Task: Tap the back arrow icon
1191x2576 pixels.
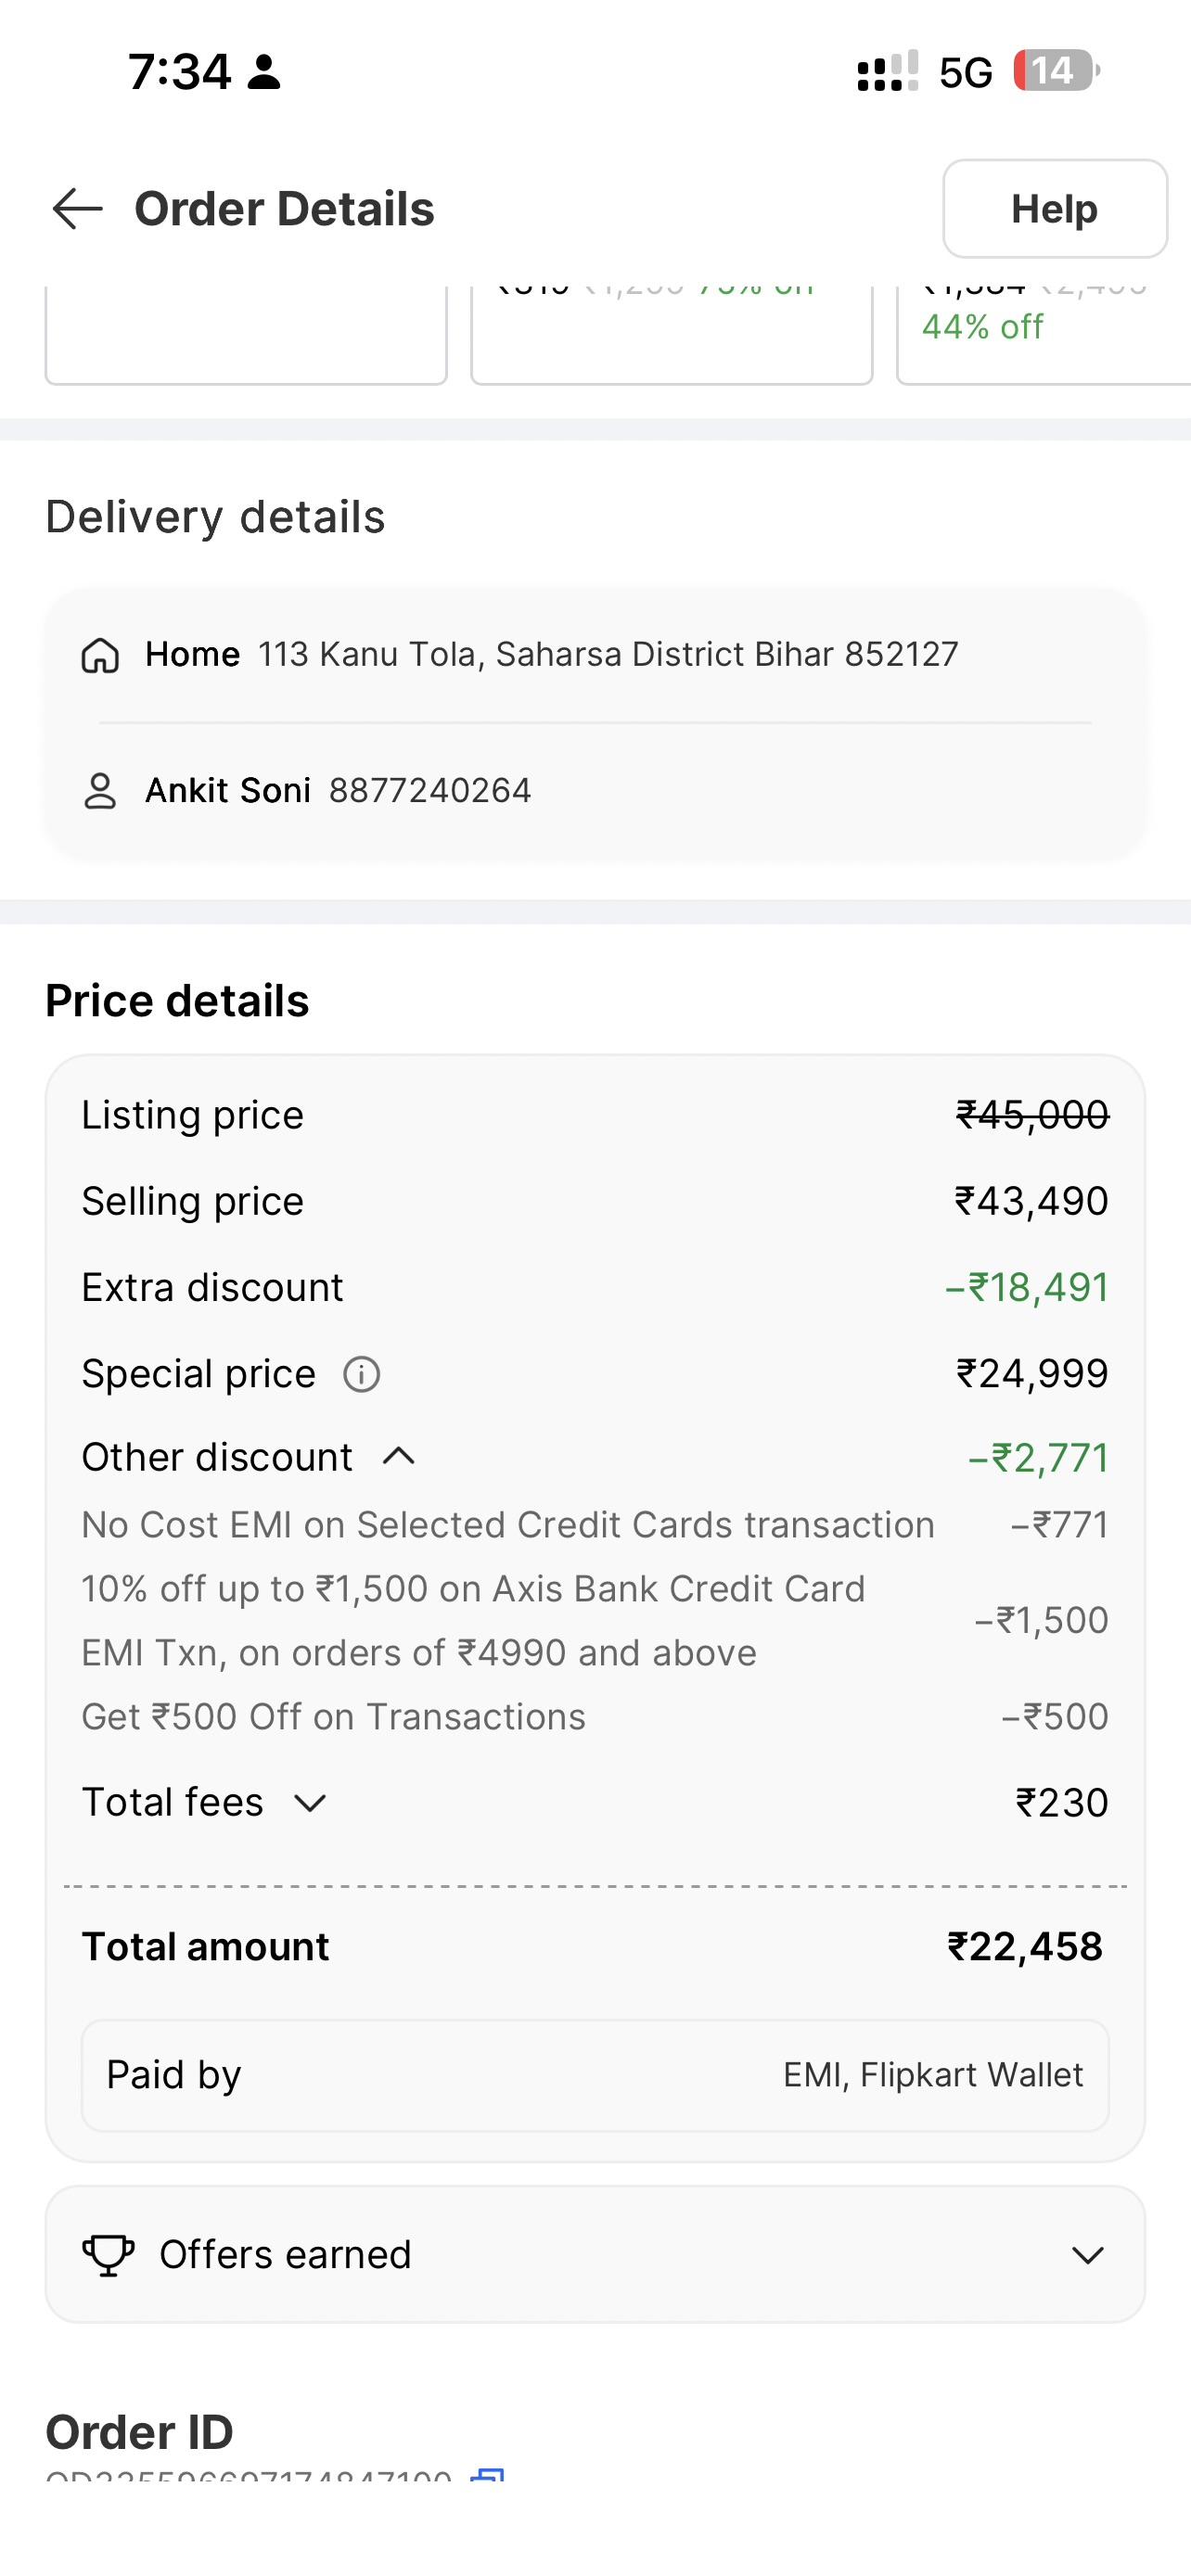Action: [77, 209]
